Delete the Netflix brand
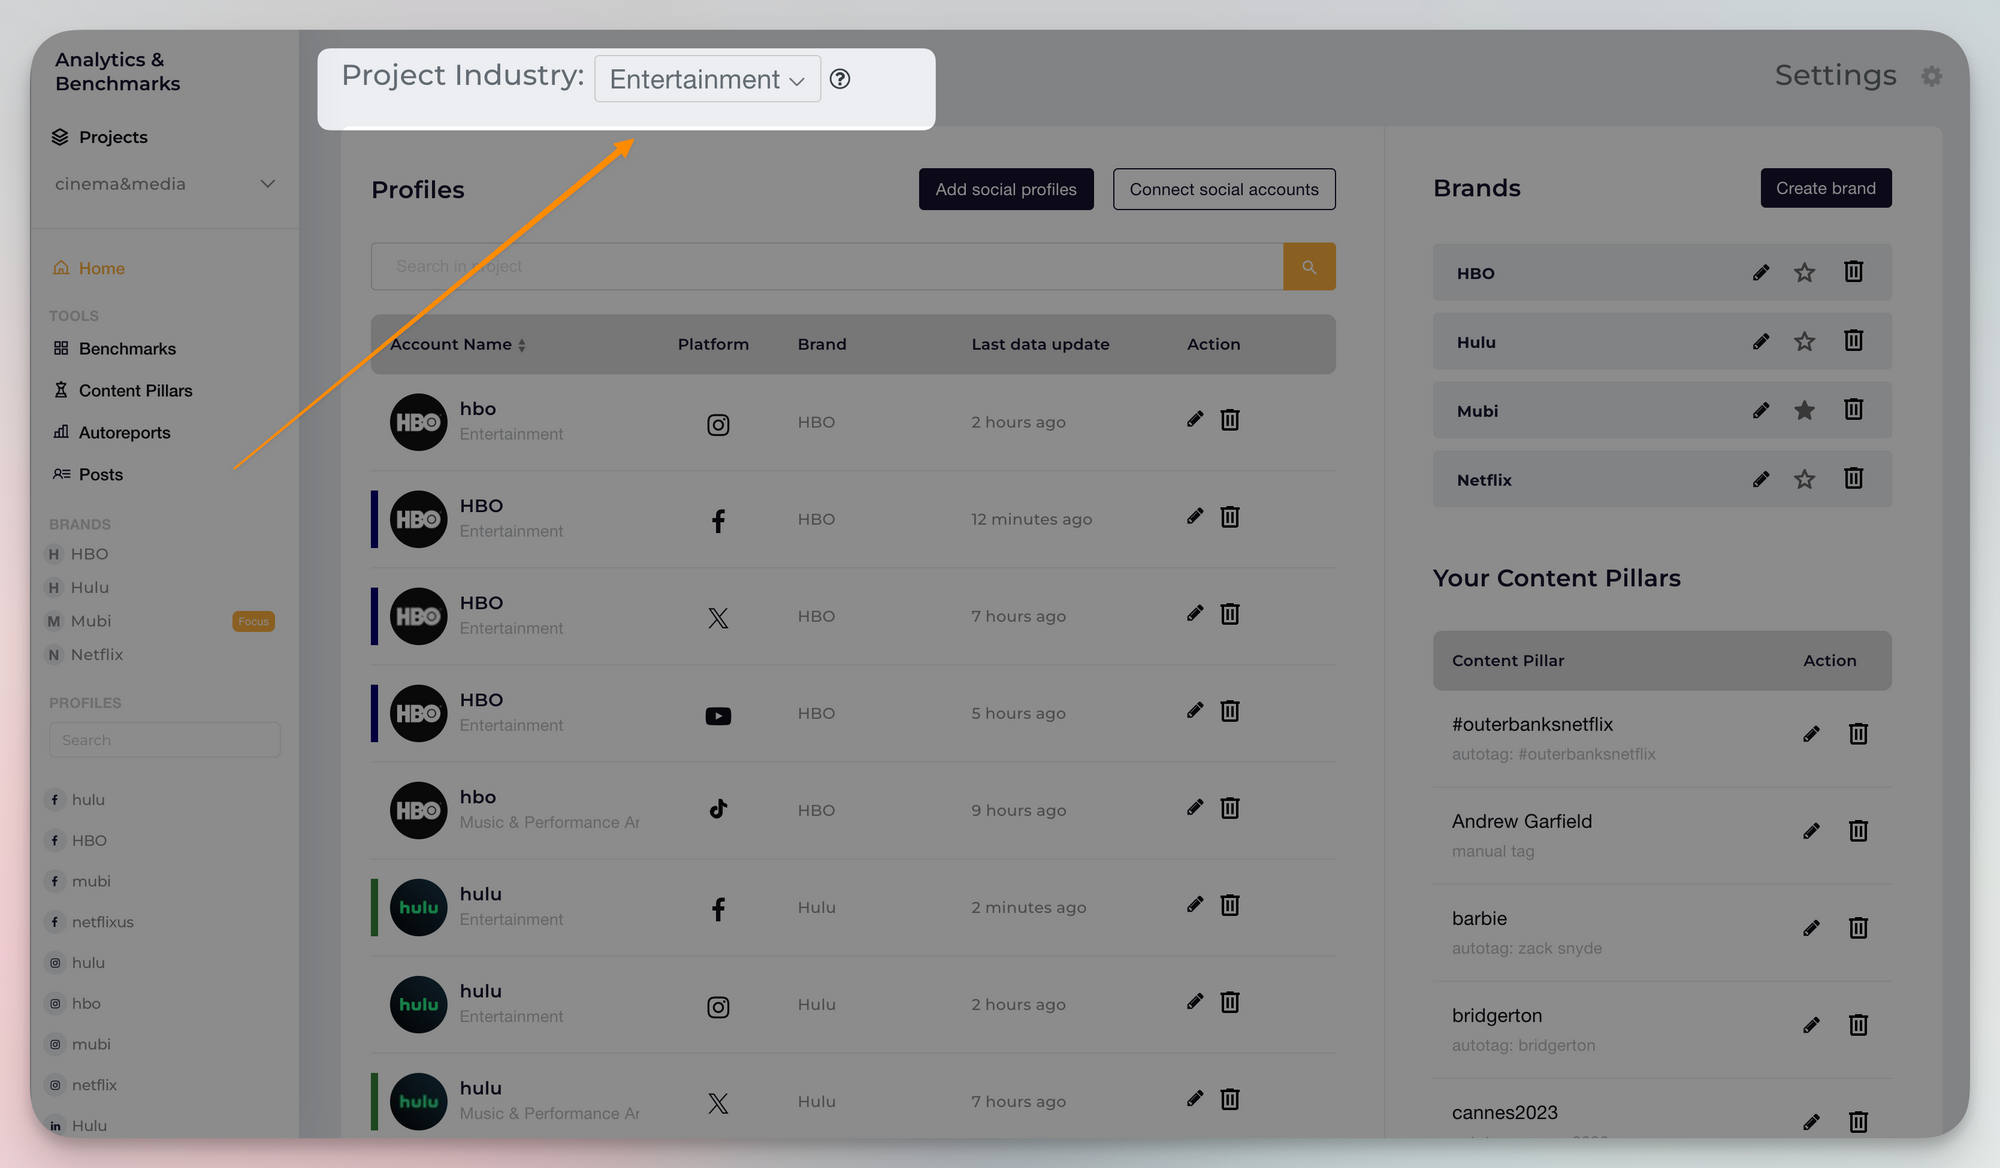Image resolution: width=2000 pixels, height=1168 pixels. click(x=1853, y=479)
